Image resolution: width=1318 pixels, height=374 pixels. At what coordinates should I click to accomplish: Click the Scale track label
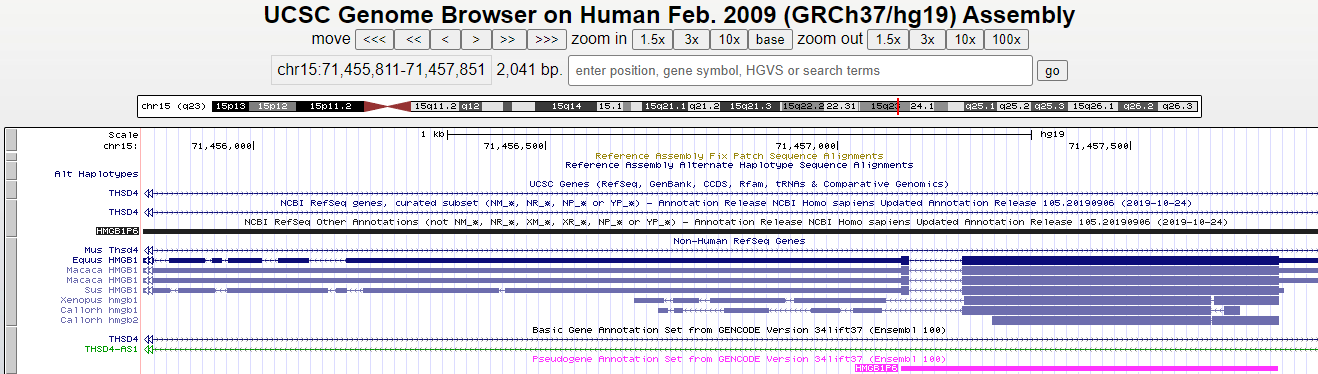click(x=124, y=135)
